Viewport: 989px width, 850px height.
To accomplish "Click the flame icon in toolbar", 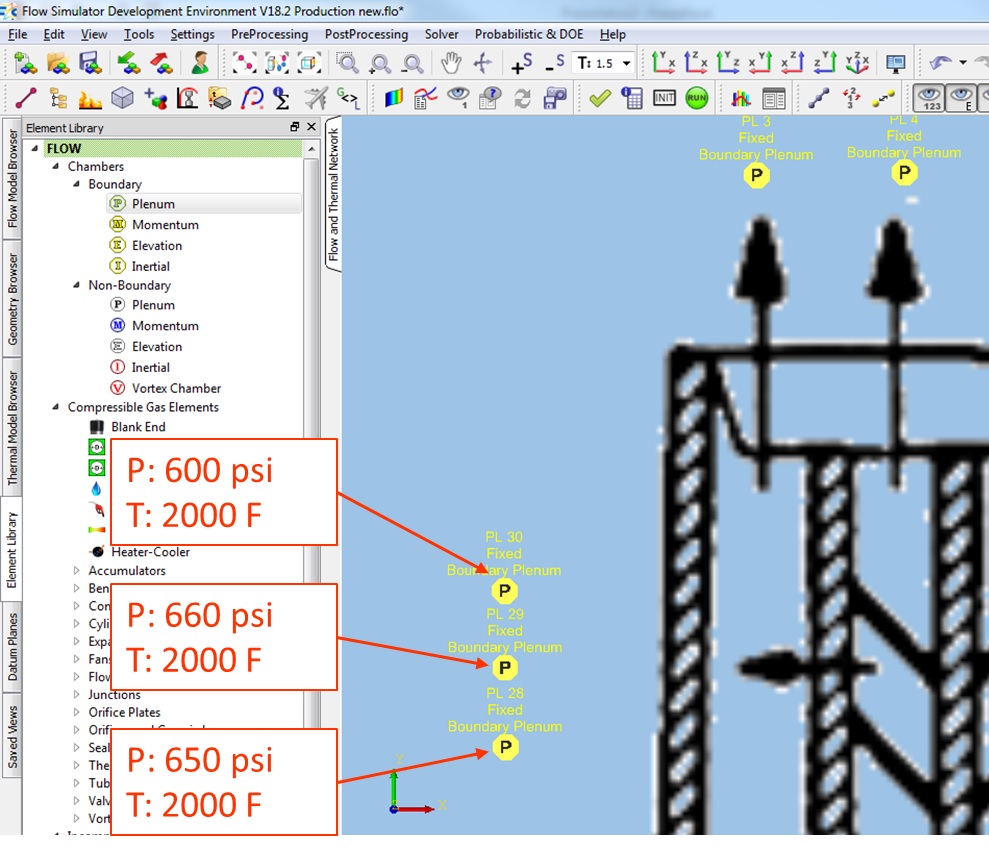I will coord(90,98).
